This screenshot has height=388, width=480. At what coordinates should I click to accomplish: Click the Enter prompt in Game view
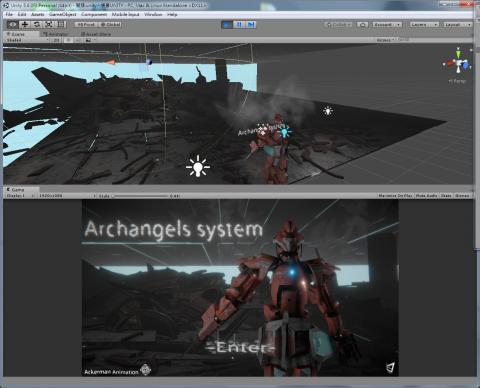240,348
